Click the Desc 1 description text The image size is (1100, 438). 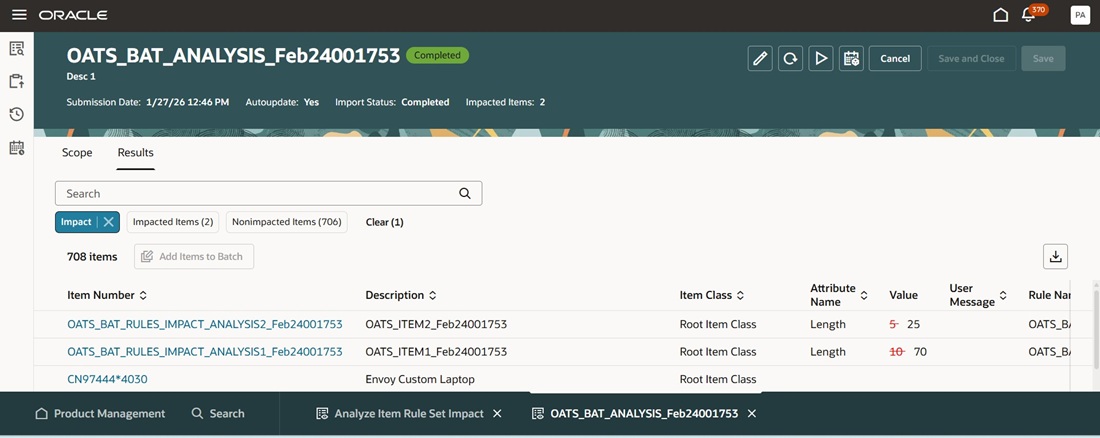point(81,77)
